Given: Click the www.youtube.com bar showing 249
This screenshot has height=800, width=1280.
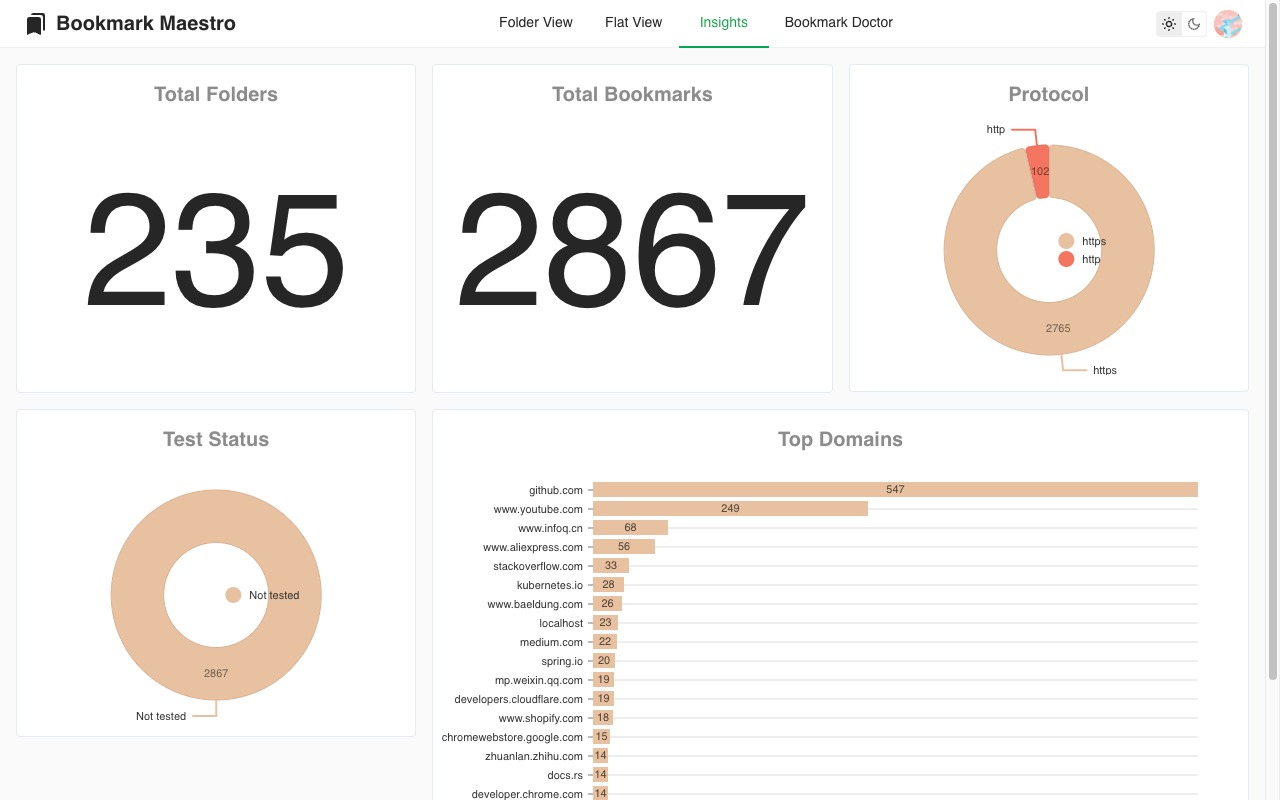Looking at the screenshot, I should tap(730, 509).
